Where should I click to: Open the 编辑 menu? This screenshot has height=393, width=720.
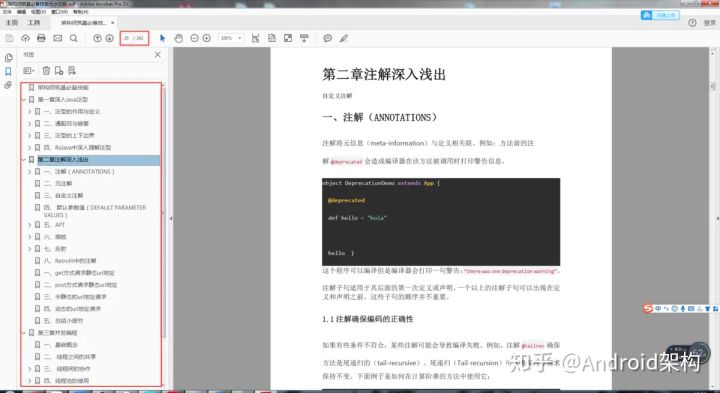(21, 11)
